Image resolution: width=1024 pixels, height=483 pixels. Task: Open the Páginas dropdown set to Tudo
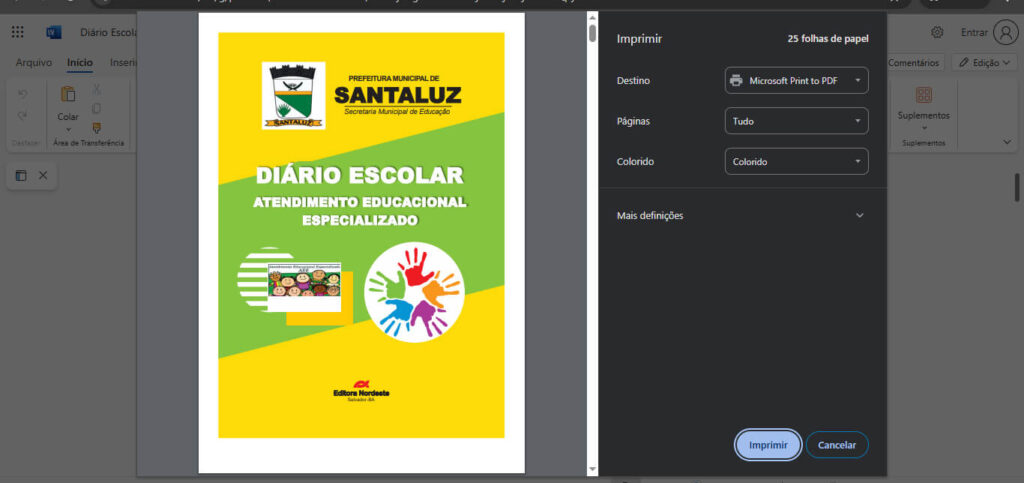click(x=797, y=121)
